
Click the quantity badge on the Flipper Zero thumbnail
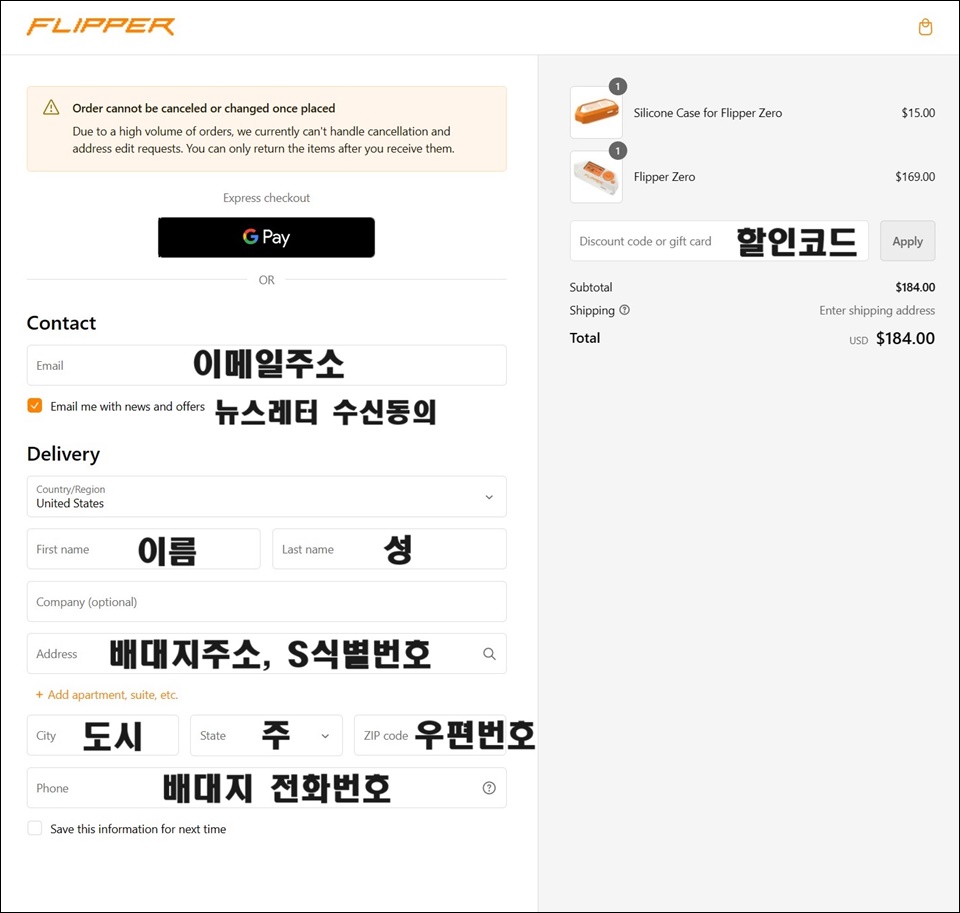pos(618,151)
